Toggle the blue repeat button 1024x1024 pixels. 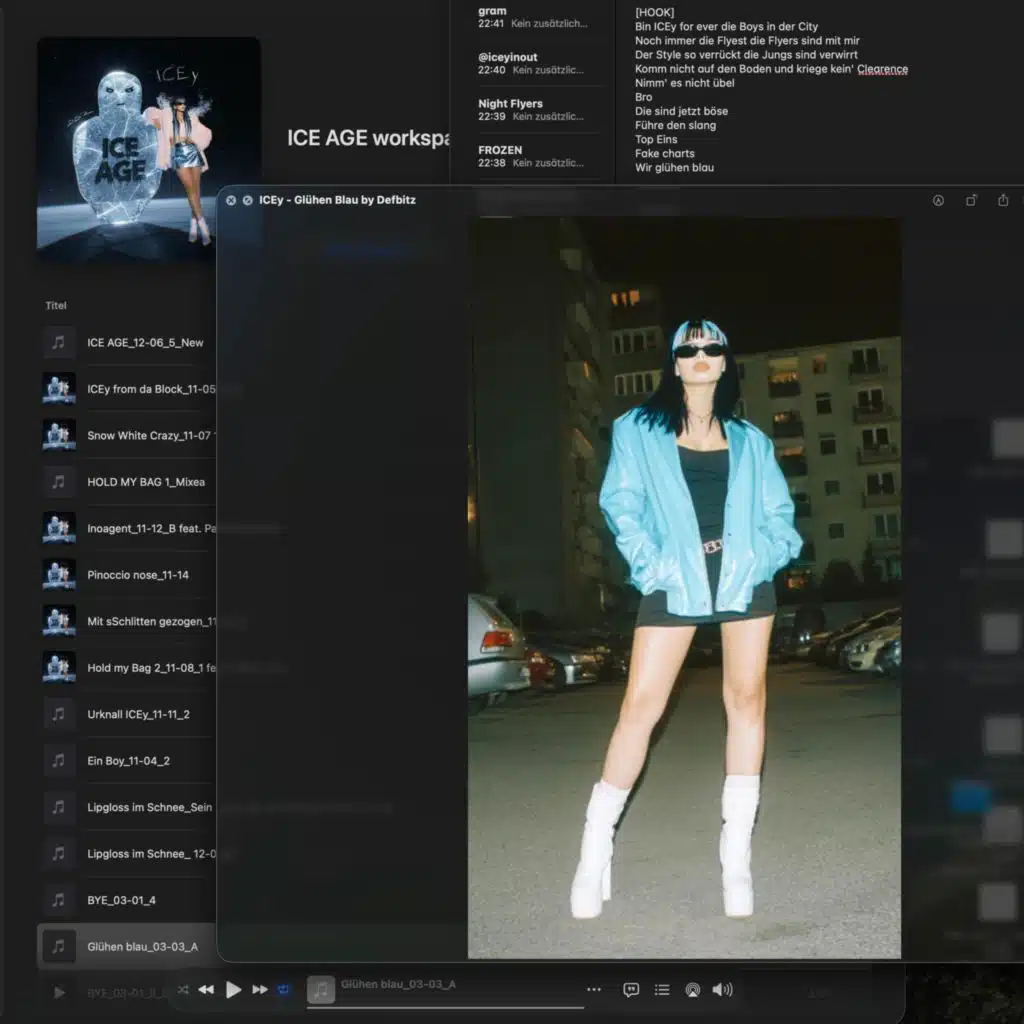[x=284, y=989]
